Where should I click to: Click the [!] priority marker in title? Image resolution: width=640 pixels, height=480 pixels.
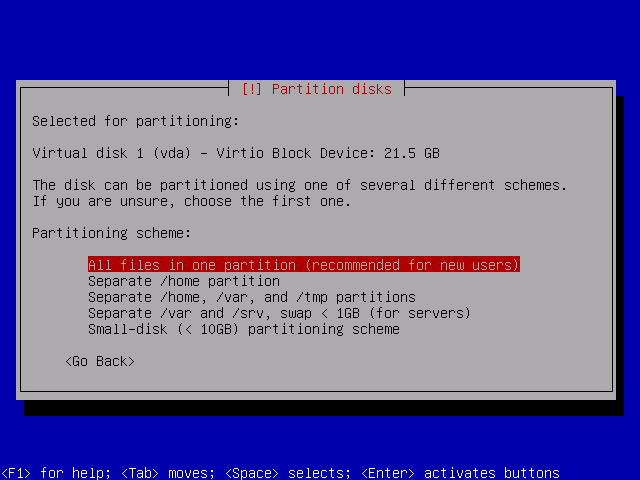(252, 89)
